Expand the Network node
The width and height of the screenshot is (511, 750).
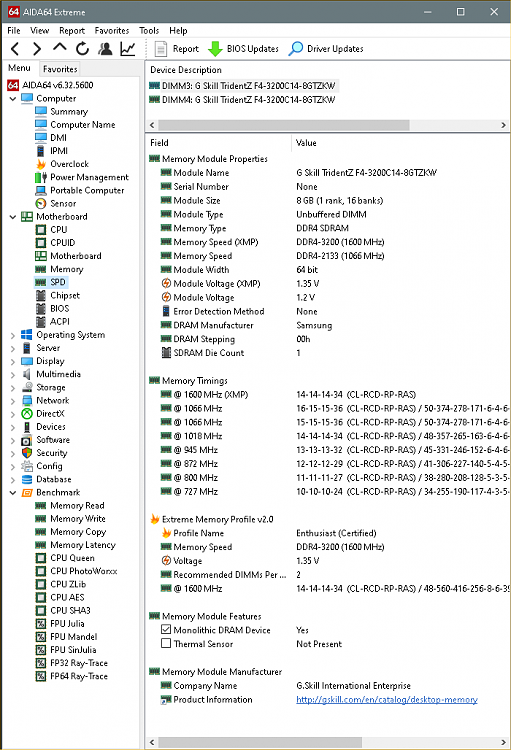click(x=13, y=401)
